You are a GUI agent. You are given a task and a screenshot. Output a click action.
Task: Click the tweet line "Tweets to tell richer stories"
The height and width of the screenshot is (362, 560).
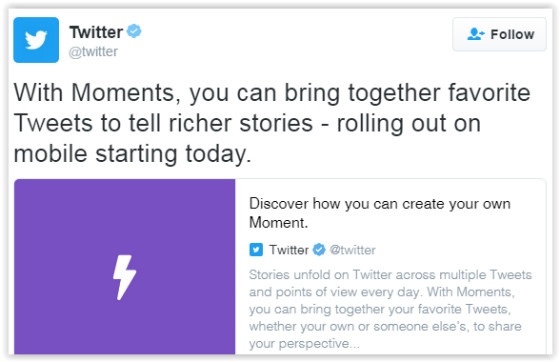point(247,124)
